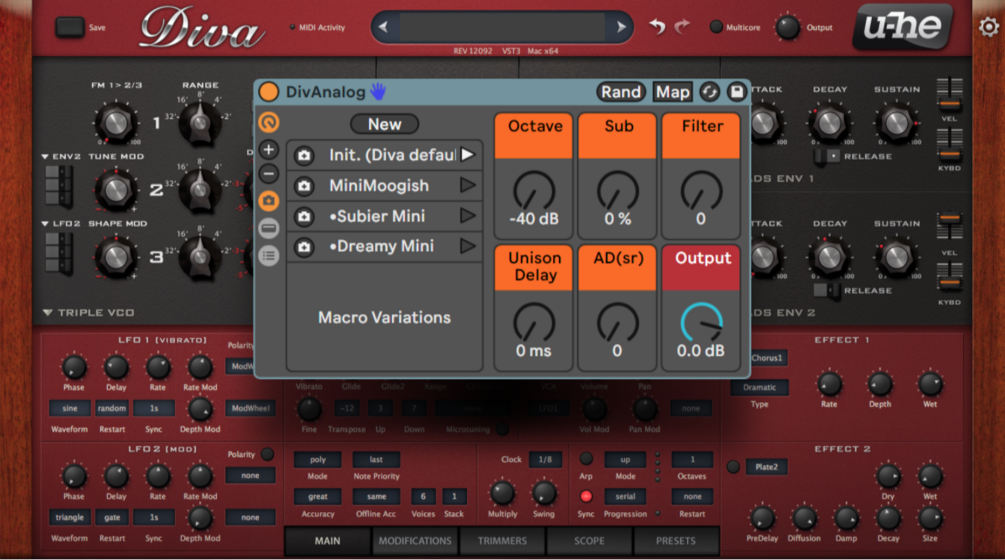Click the grey bar icon below camera sidebar
This screenshot has width=1005, height=560.
click(269, 228)
